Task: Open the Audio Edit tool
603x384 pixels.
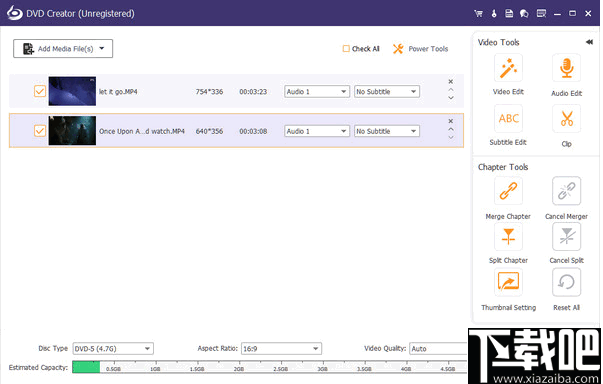Action: coord(566,68)
